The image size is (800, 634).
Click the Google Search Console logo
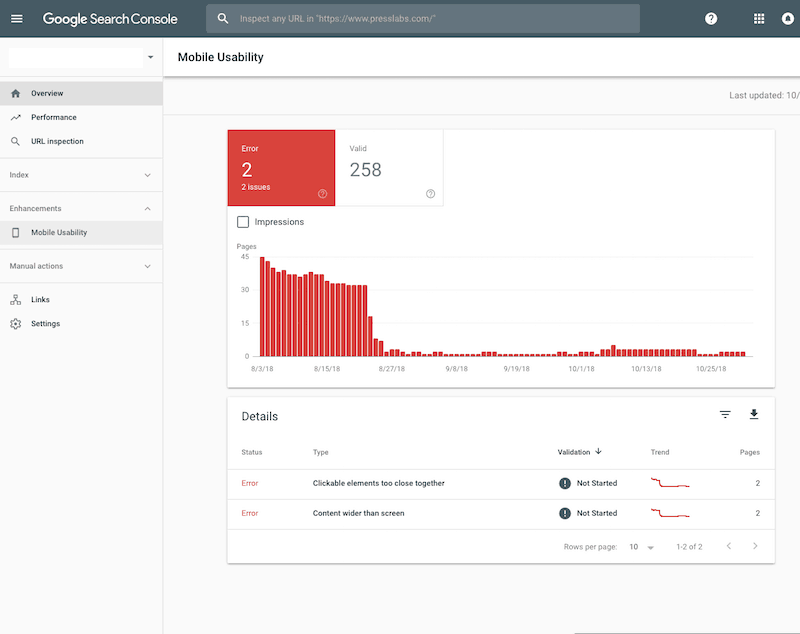click(110, 19)
